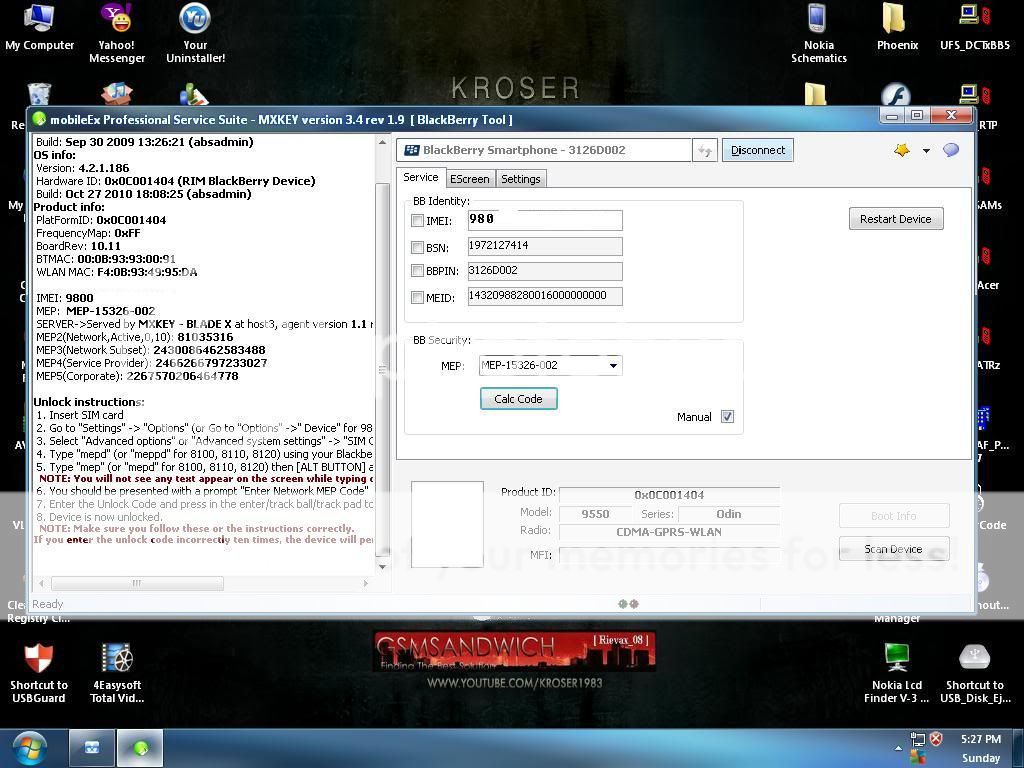
Task: Expand the dropdown arrow beside star icon
Action: [926, 151]
